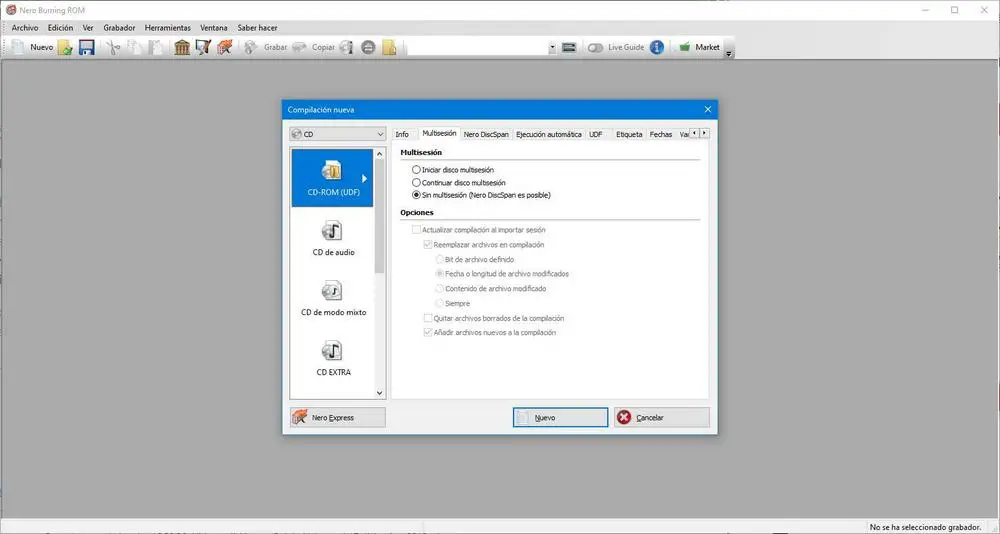The width and height of the screenshot is (1000, 534).
Task: Switch to the UDF tab
Action: (596, 135)
